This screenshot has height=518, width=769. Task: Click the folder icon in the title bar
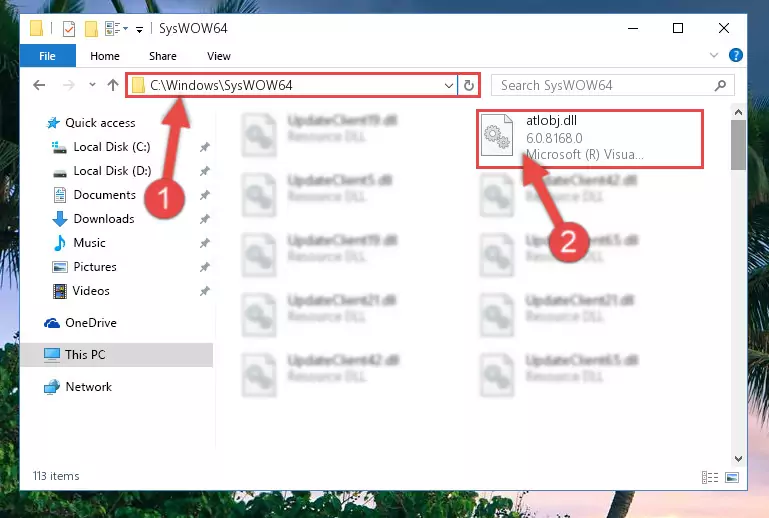point(36,28)
